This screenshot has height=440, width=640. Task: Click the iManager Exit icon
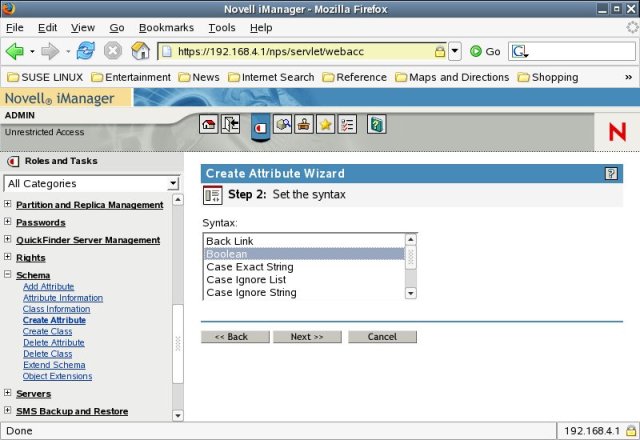[x=230, y=124]
